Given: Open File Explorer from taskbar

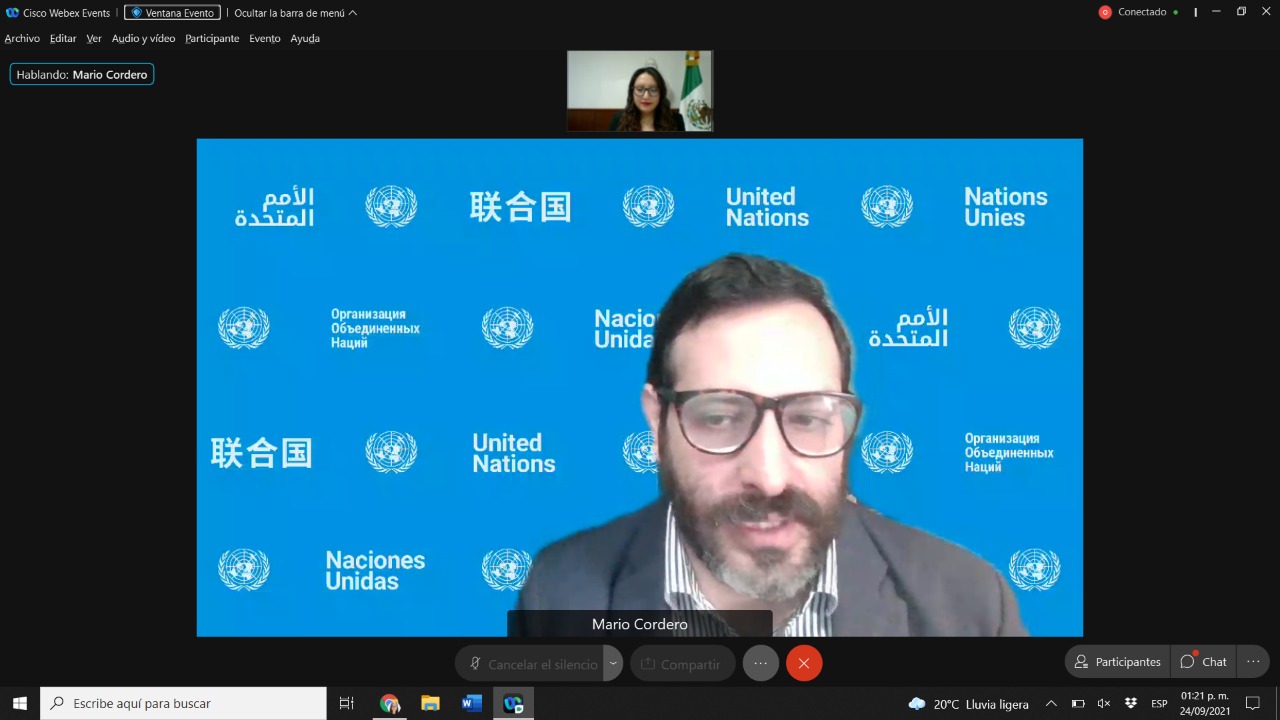Looking at the screenshot, I should pyautogui.click(x=431, y=703).
